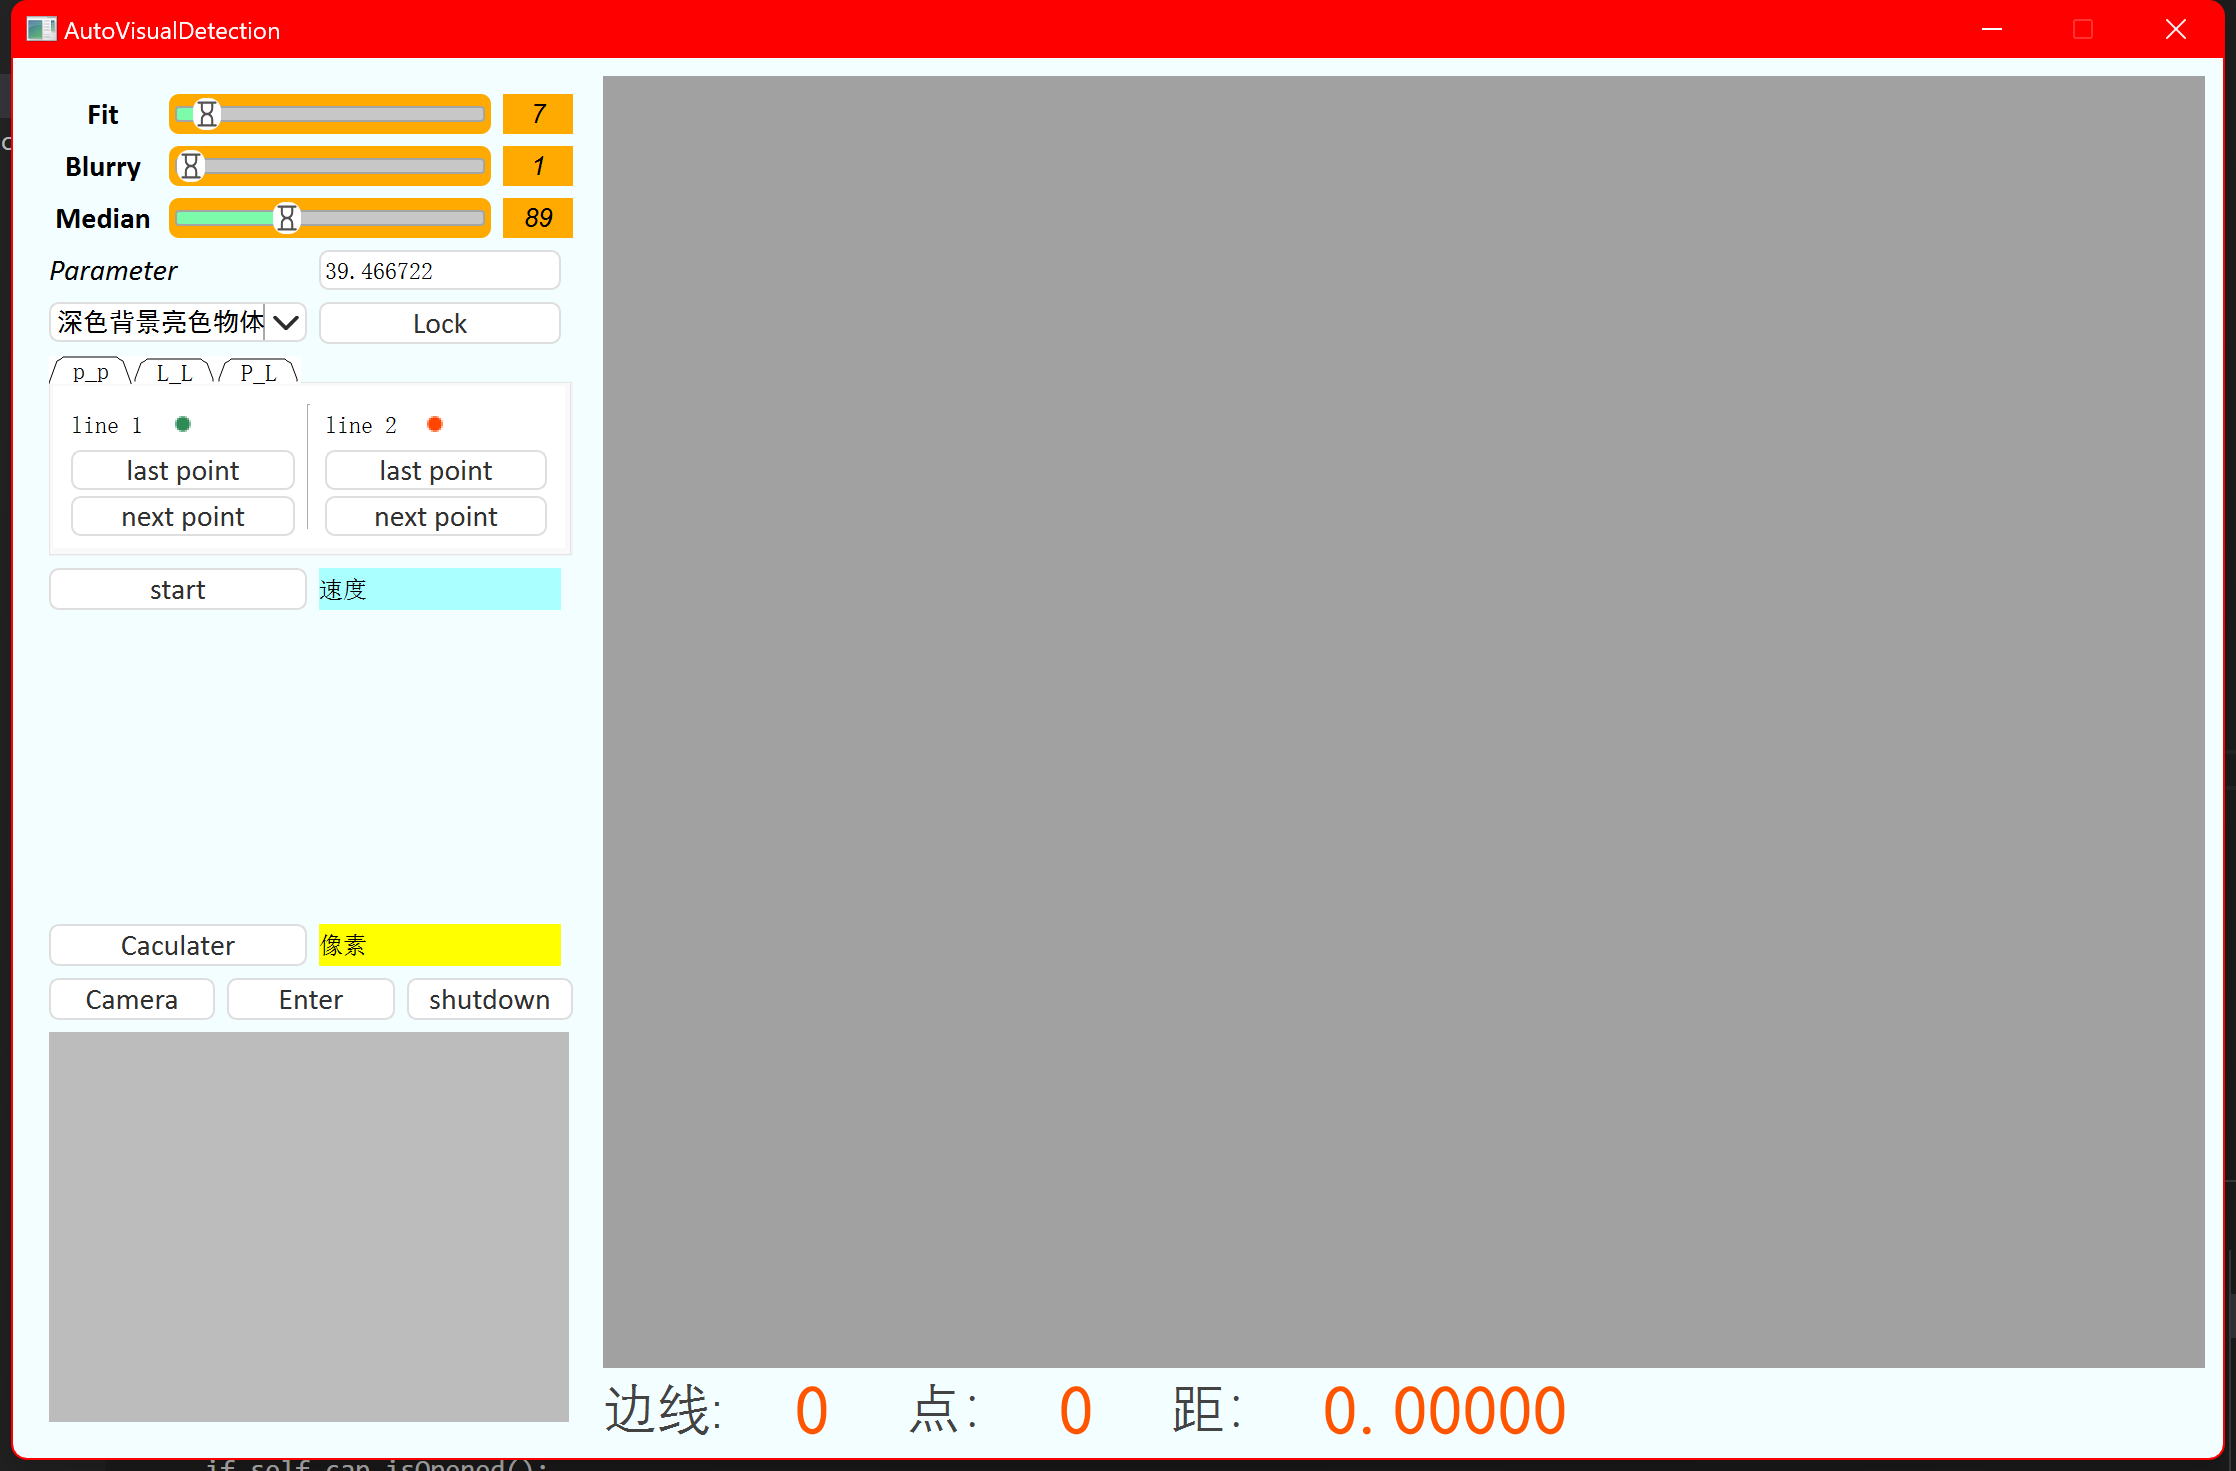This screenshot has width=2236, height=1471.
Task: Click the Lock parameter button
Action: click(x=438, y=323)
